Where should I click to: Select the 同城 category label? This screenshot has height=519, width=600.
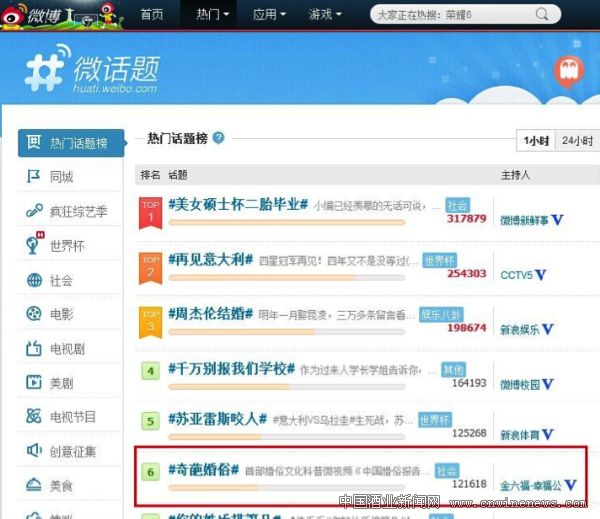61,177
